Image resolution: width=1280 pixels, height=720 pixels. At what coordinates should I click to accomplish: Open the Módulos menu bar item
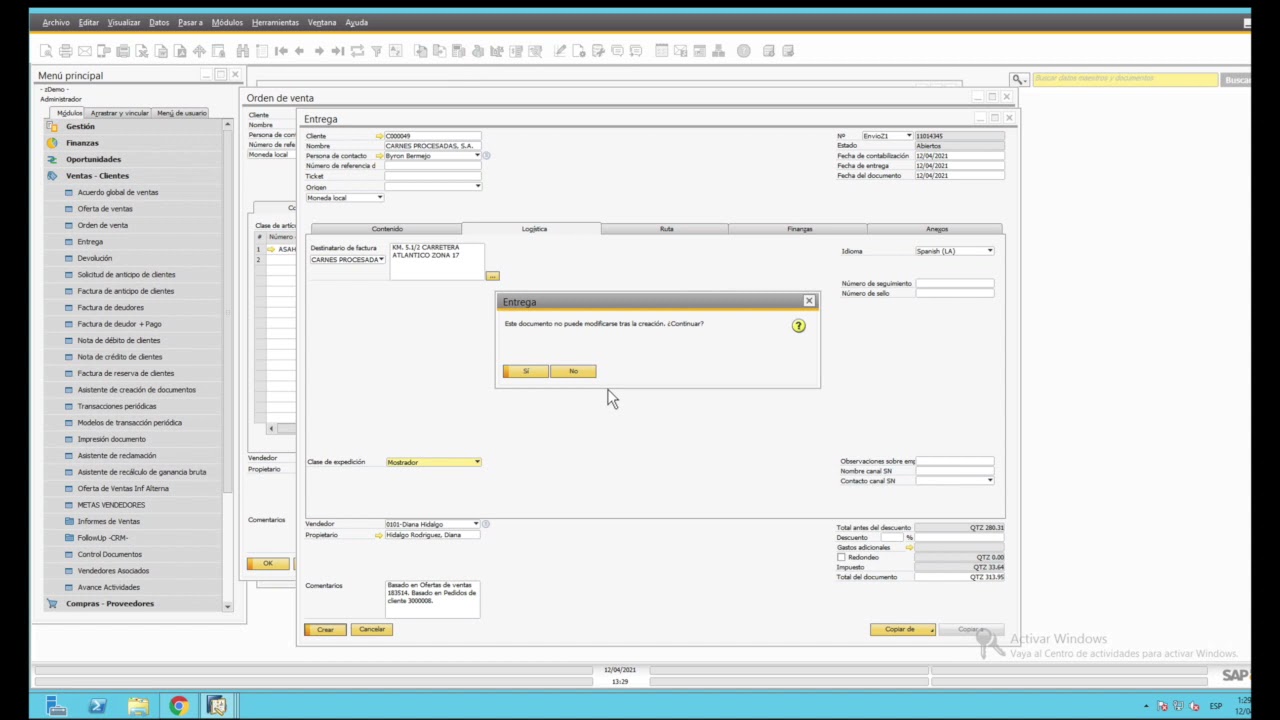point(227,22)
